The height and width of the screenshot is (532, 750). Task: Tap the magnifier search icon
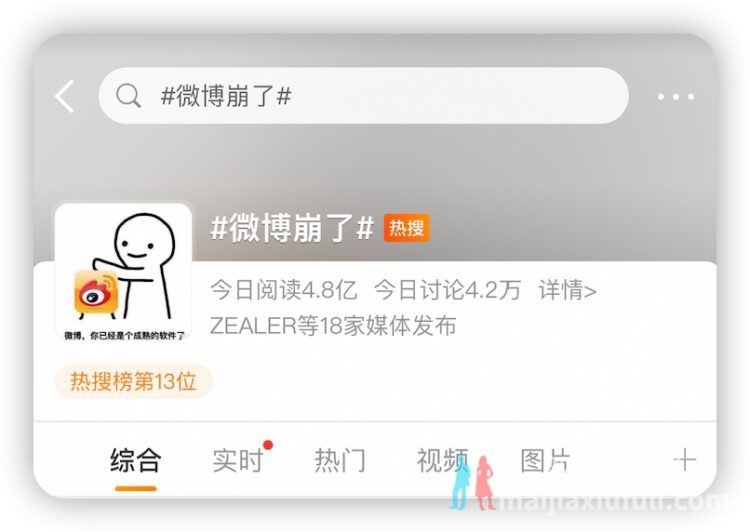pyautogui.click(x=128, y=96)
